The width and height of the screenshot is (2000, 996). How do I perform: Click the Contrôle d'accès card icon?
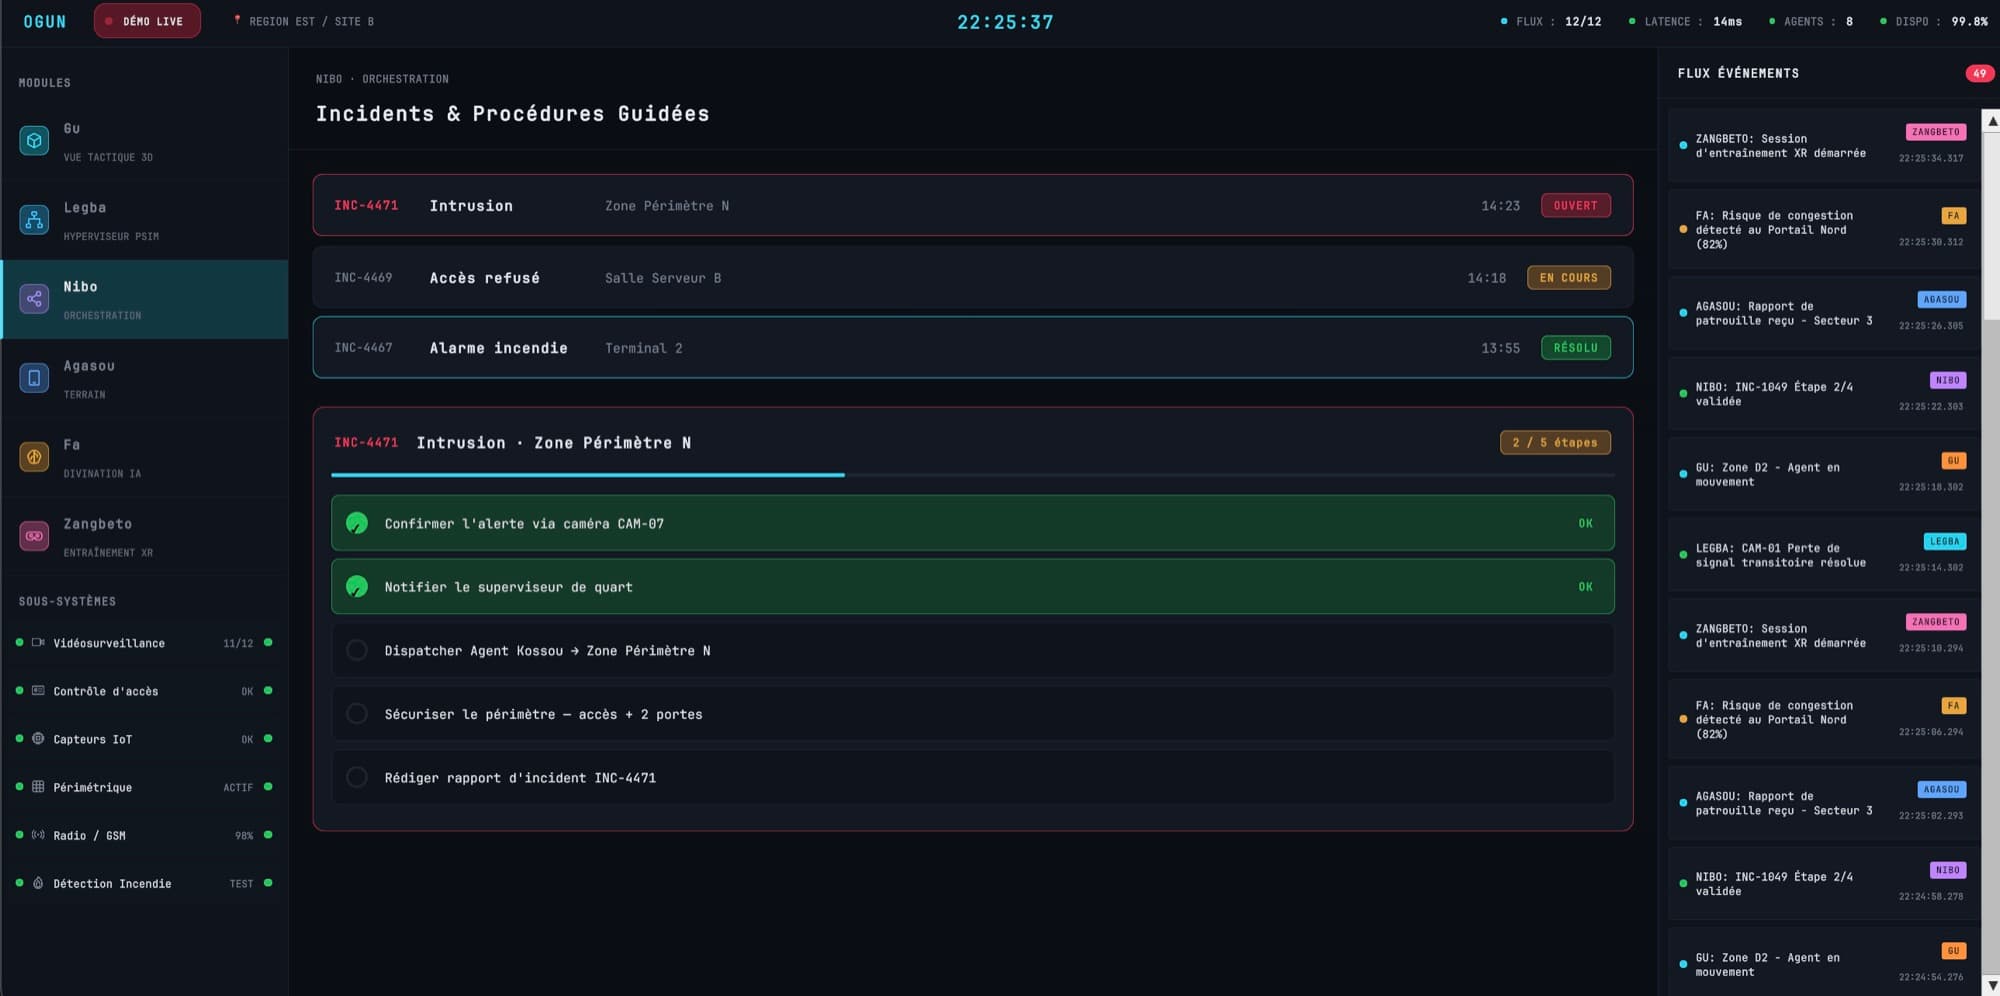point(38,691)
